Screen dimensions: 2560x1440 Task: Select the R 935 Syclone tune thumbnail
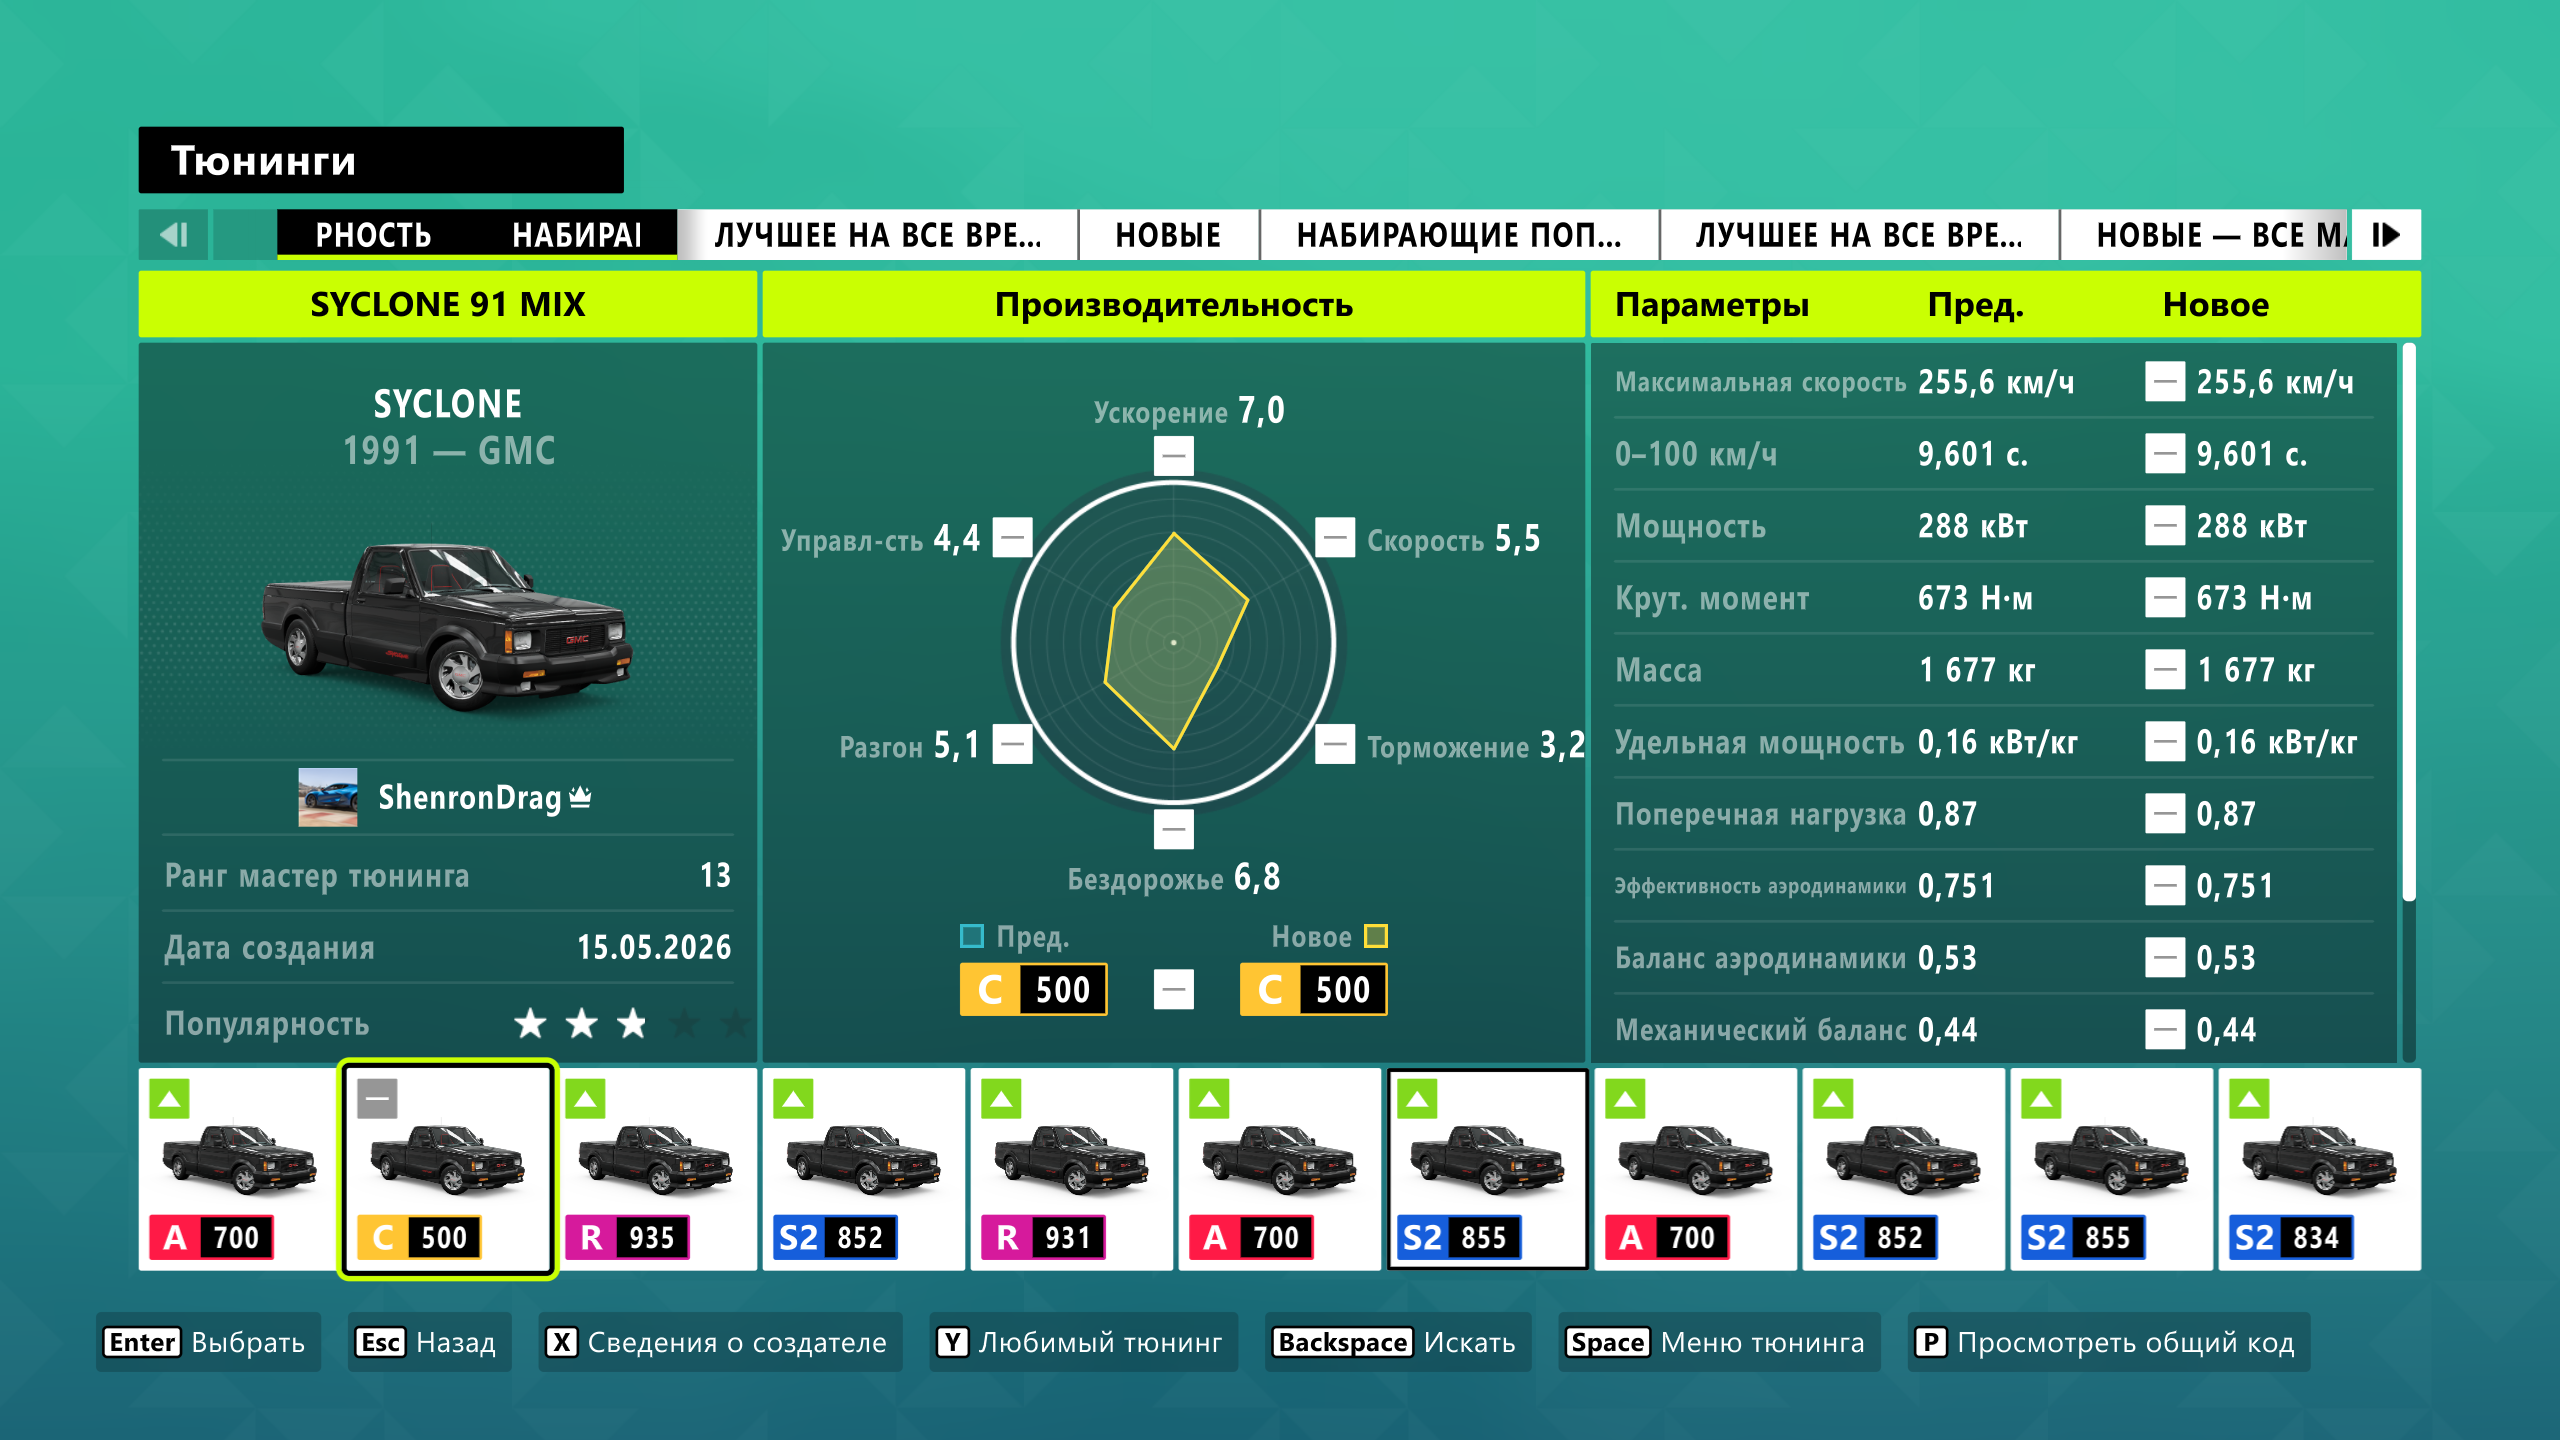(x=656, y=1168)
